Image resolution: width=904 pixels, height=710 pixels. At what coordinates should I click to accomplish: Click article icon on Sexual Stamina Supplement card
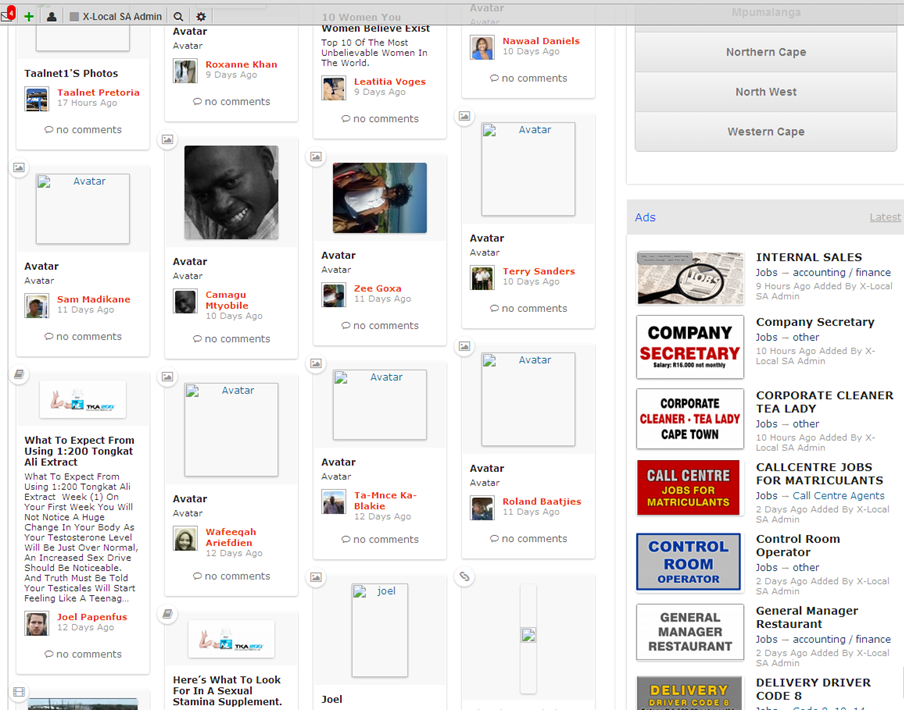tap(167, 614)
